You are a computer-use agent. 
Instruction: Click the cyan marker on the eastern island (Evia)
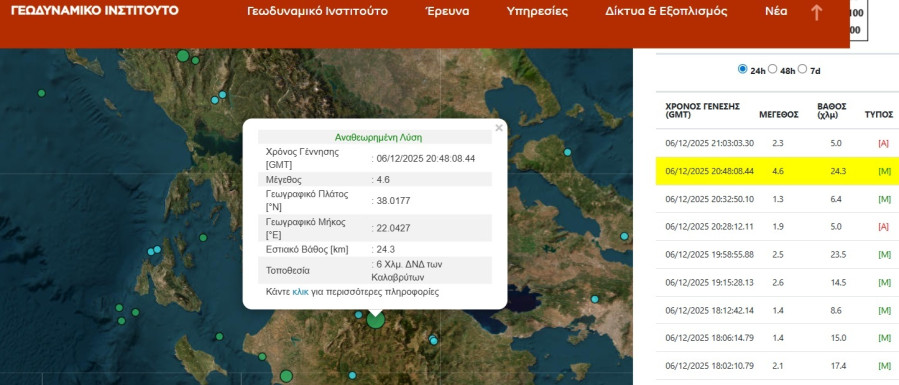(x=568, y=152)
